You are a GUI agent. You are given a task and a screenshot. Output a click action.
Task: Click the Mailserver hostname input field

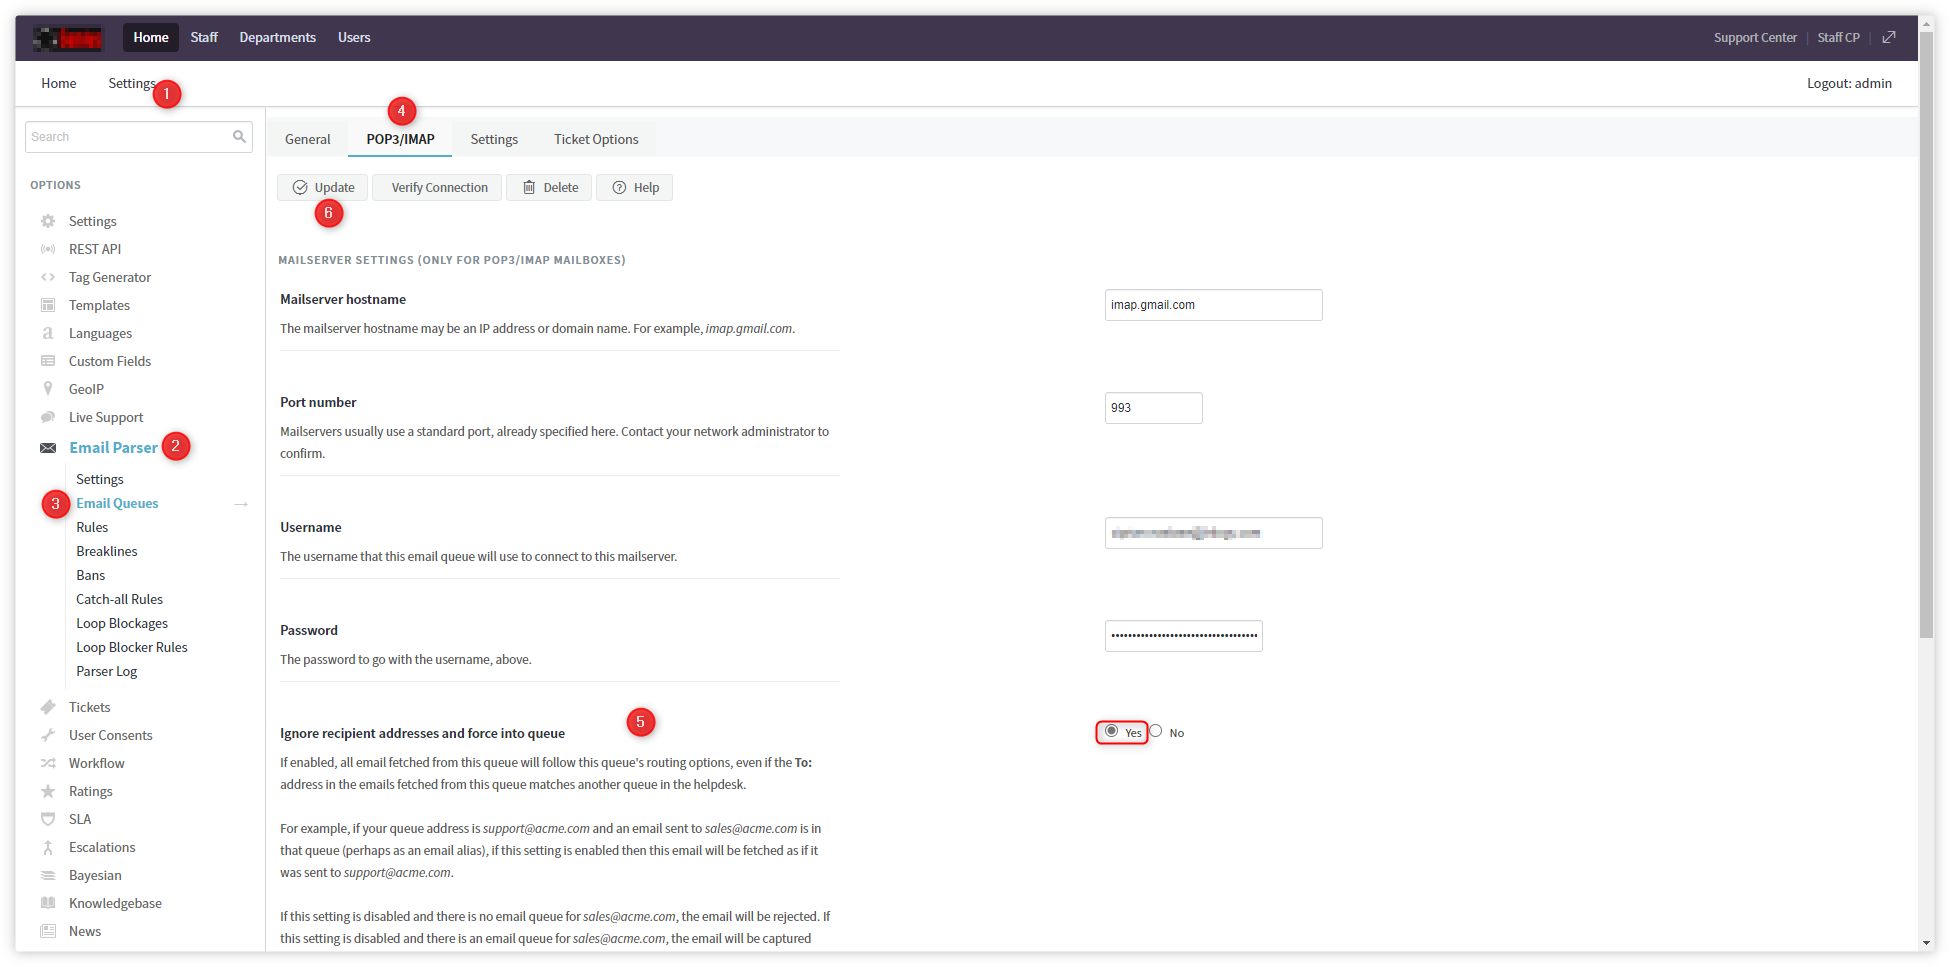(1212, 305)
